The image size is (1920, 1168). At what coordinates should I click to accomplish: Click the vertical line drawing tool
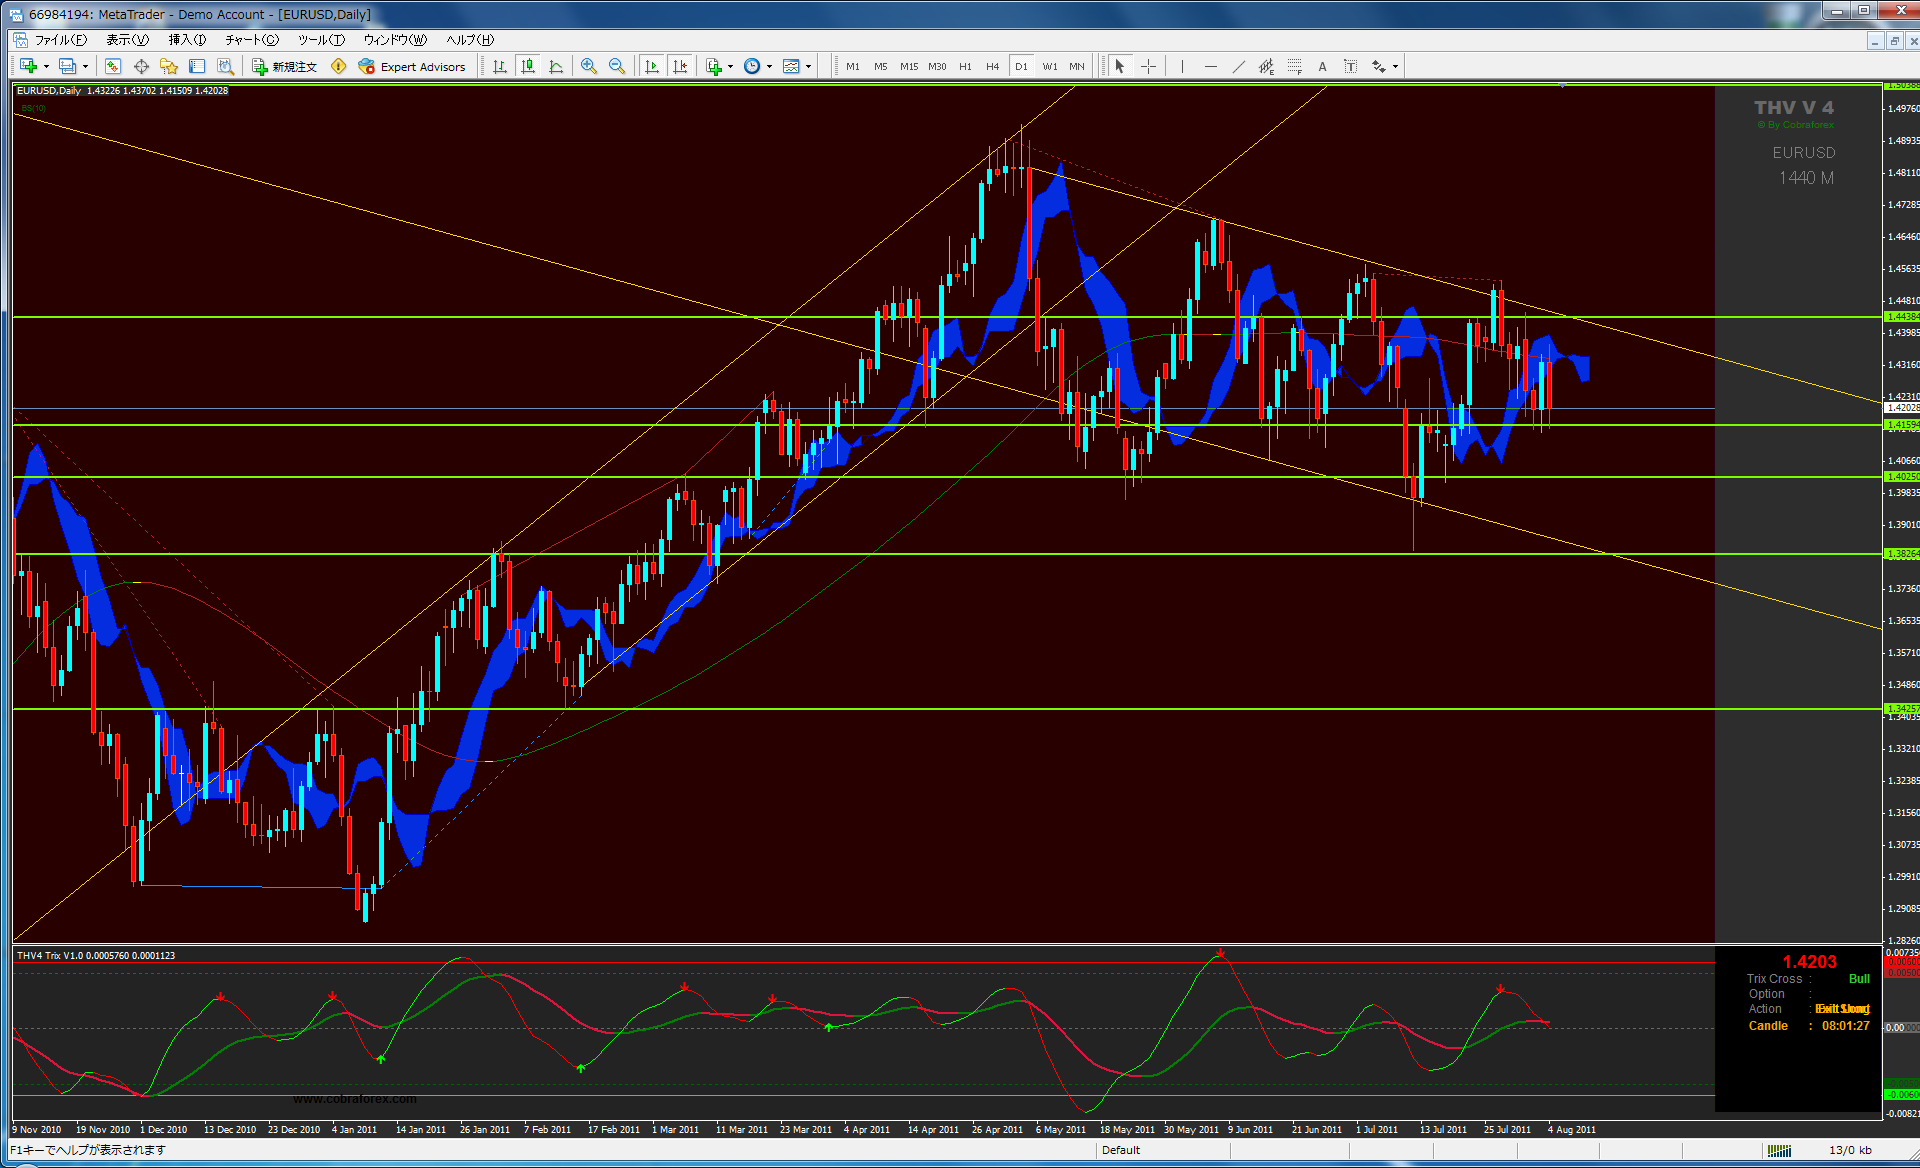[1182, 66]
